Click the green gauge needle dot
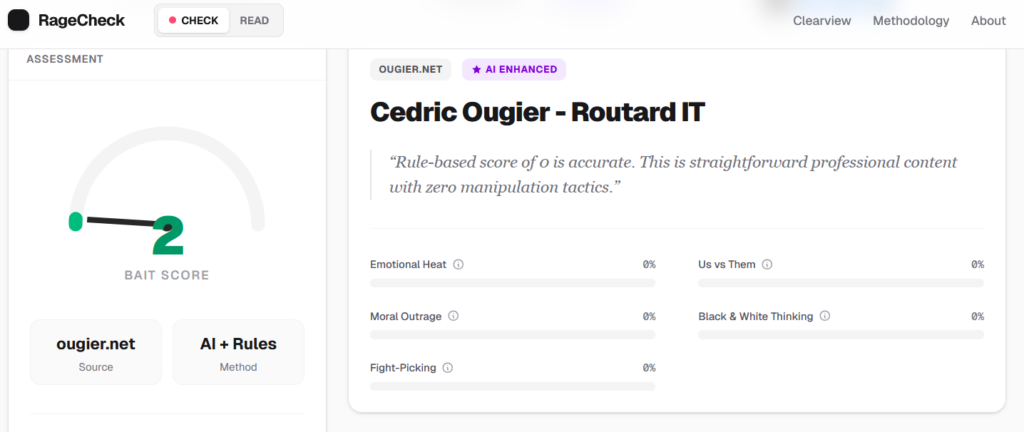This screenshot has width=1024, height=432. 75,221
